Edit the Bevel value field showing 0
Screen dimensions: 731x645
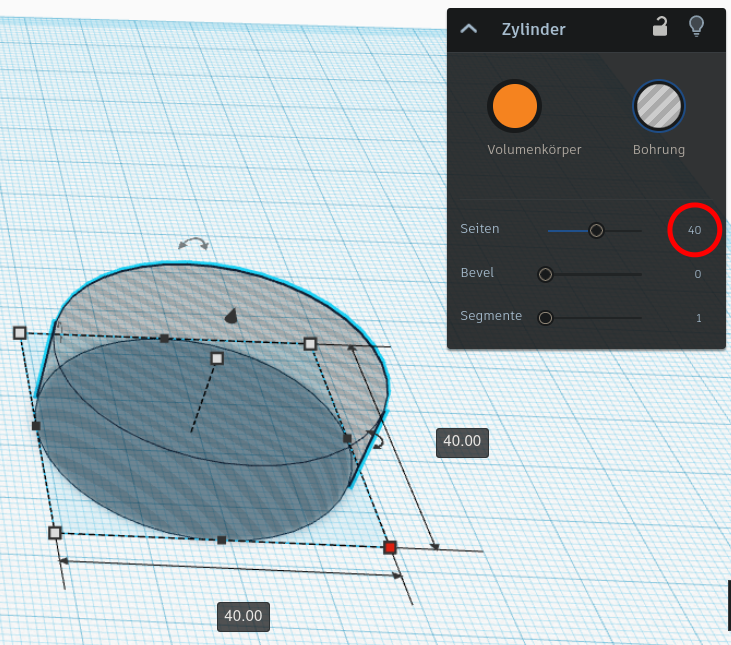(x=697, y=274)
